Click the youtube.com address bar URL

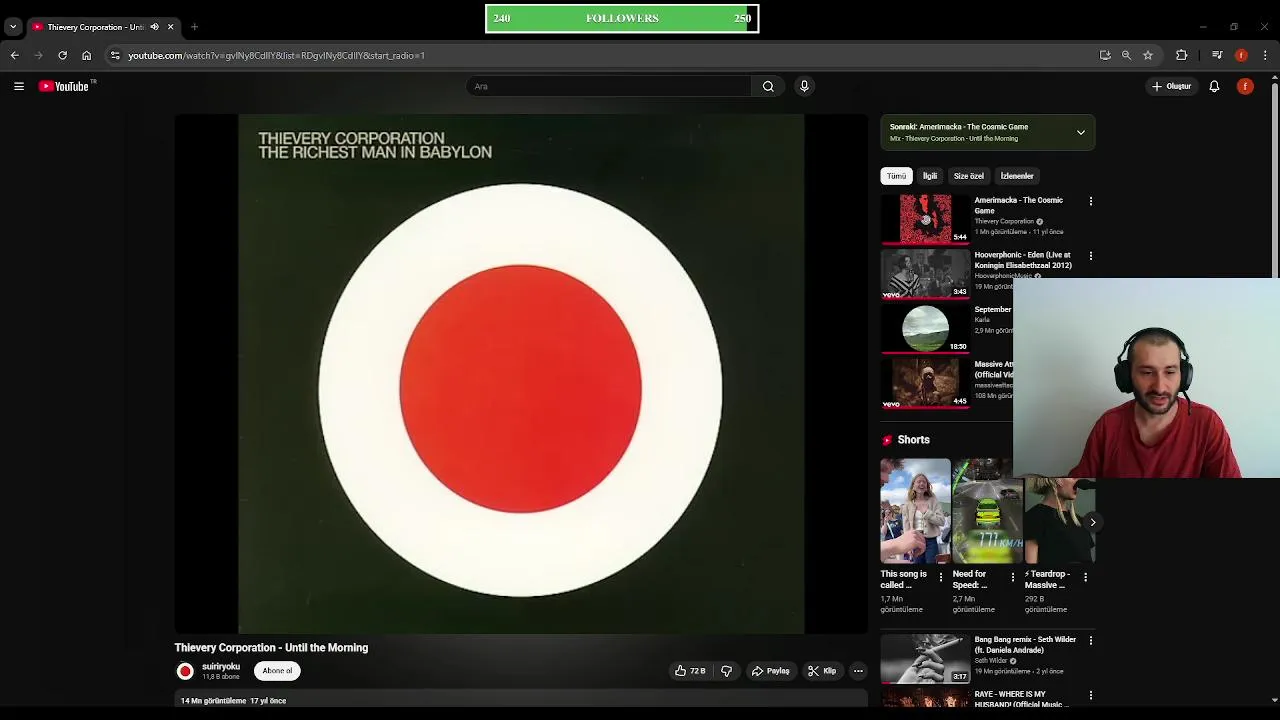tap(276, 55)
